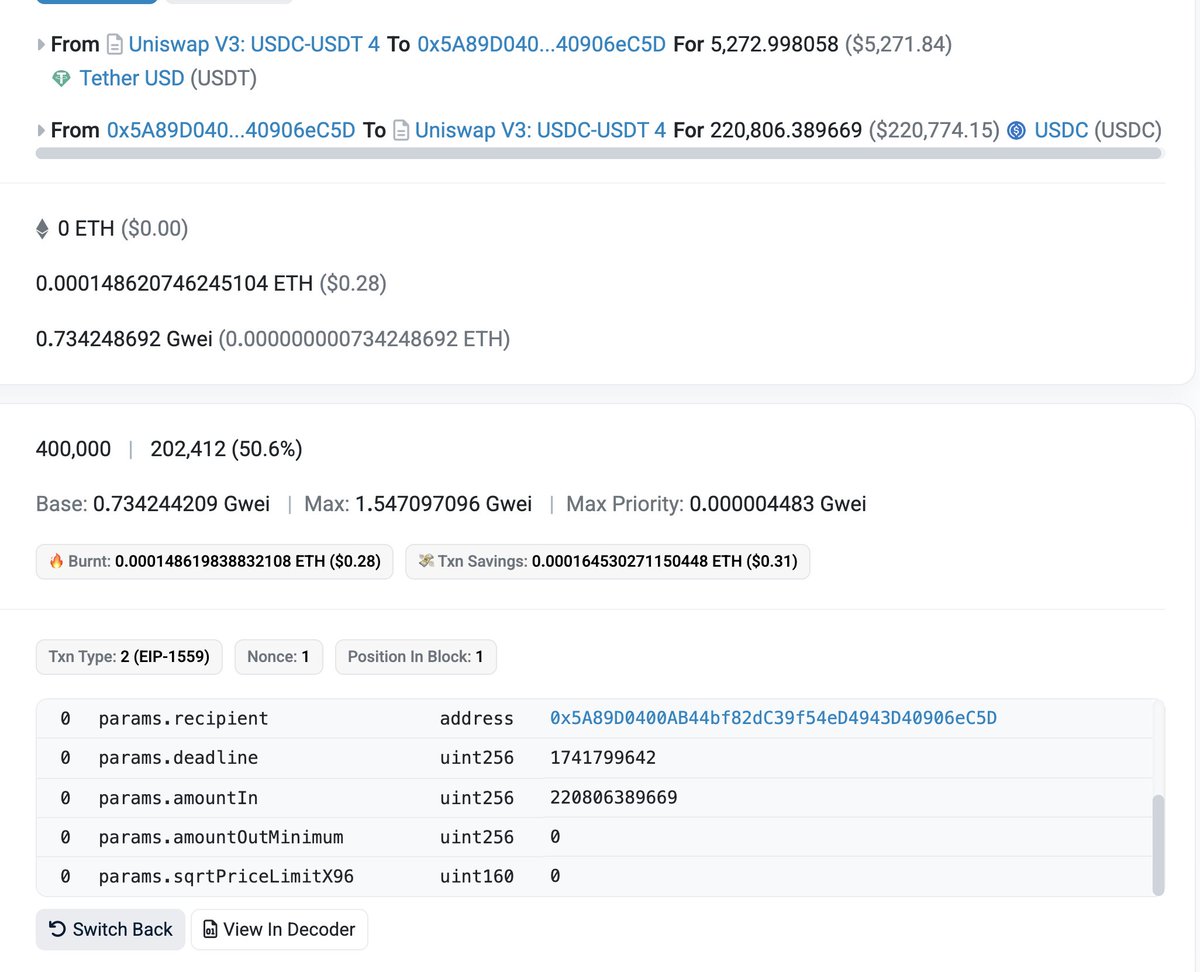Click the token transfers horizontal scrollbar
This screenshot has height=972, width=1200.
pyautogui.click(x=598, y=154)
